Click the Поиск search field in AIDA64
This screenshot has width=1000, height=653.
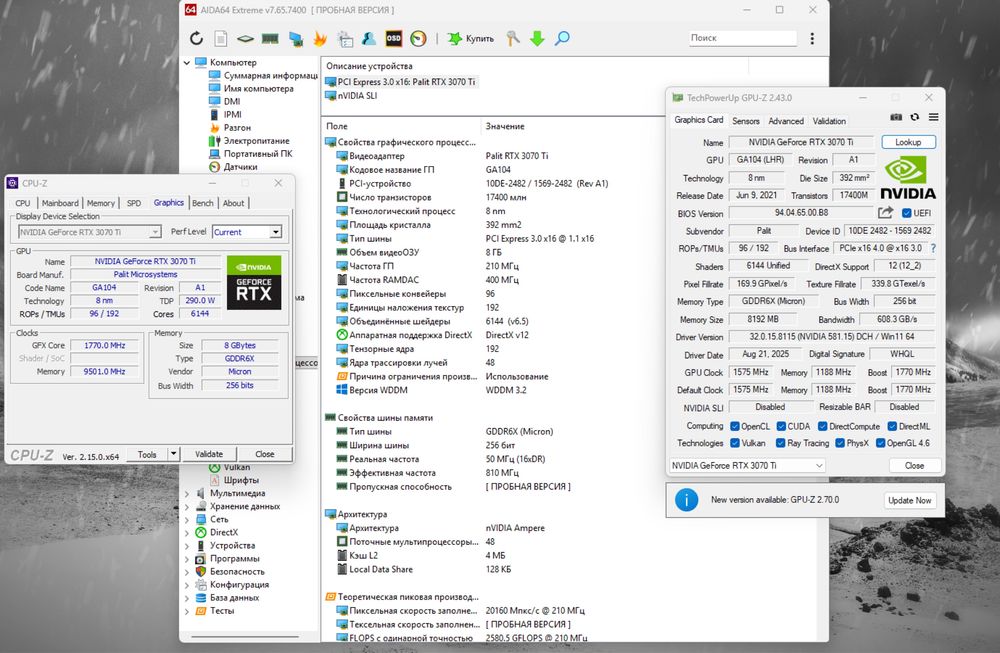coord(742,38)
